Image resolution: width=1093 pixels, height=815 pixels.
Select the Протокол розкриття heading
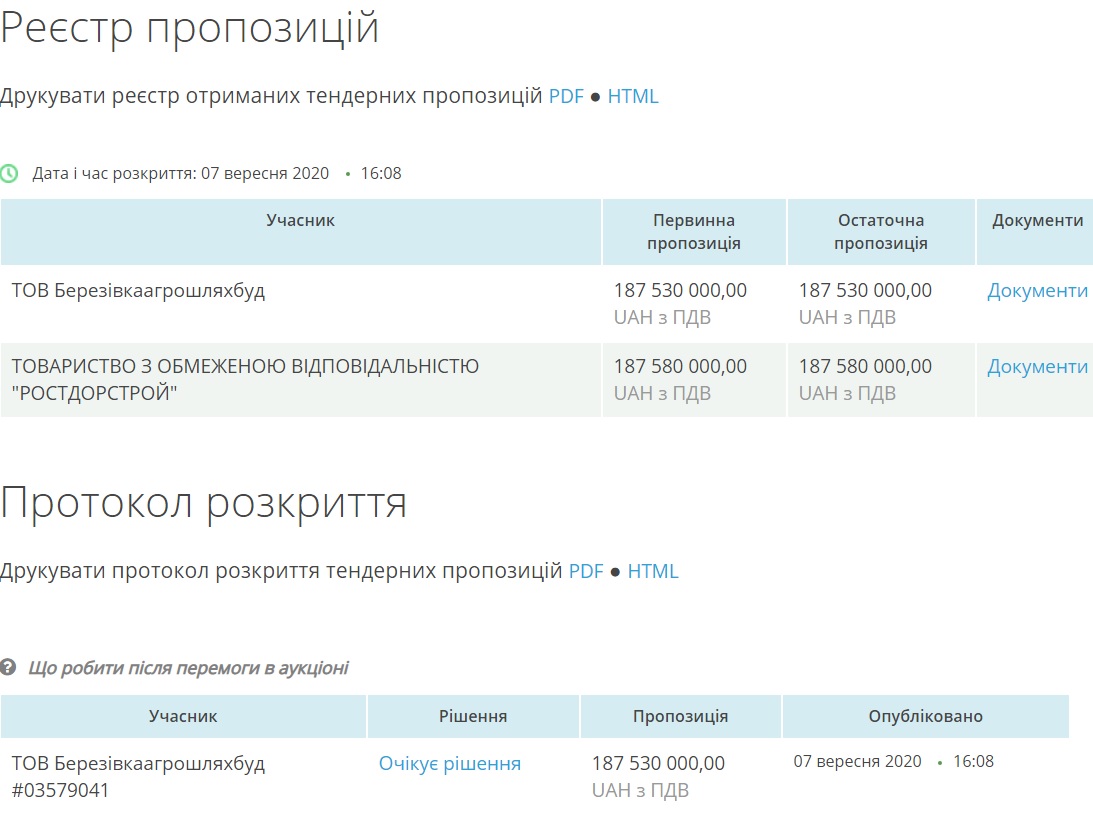(204, 503)
